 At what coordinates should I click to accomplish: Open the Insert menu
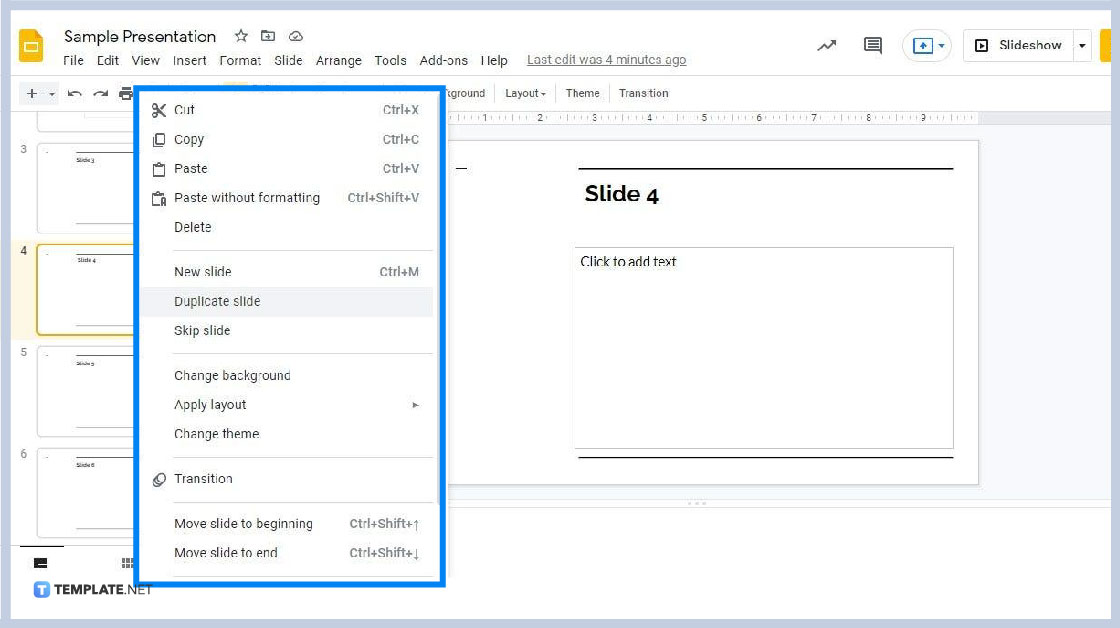point(189,60)
